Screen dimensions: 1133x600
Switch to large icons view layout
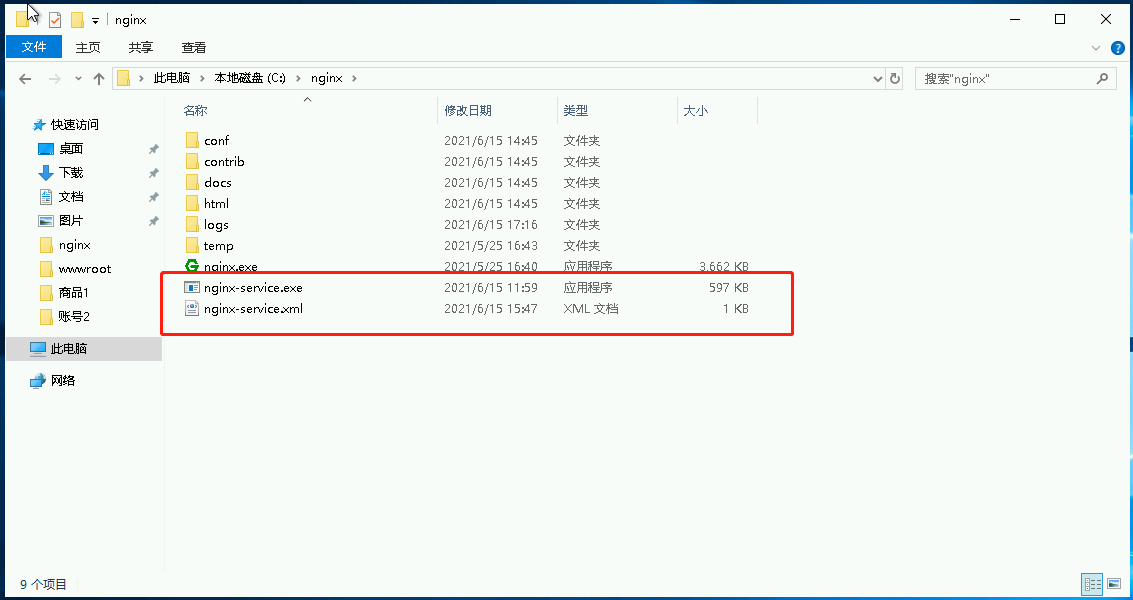[1113, 583]
